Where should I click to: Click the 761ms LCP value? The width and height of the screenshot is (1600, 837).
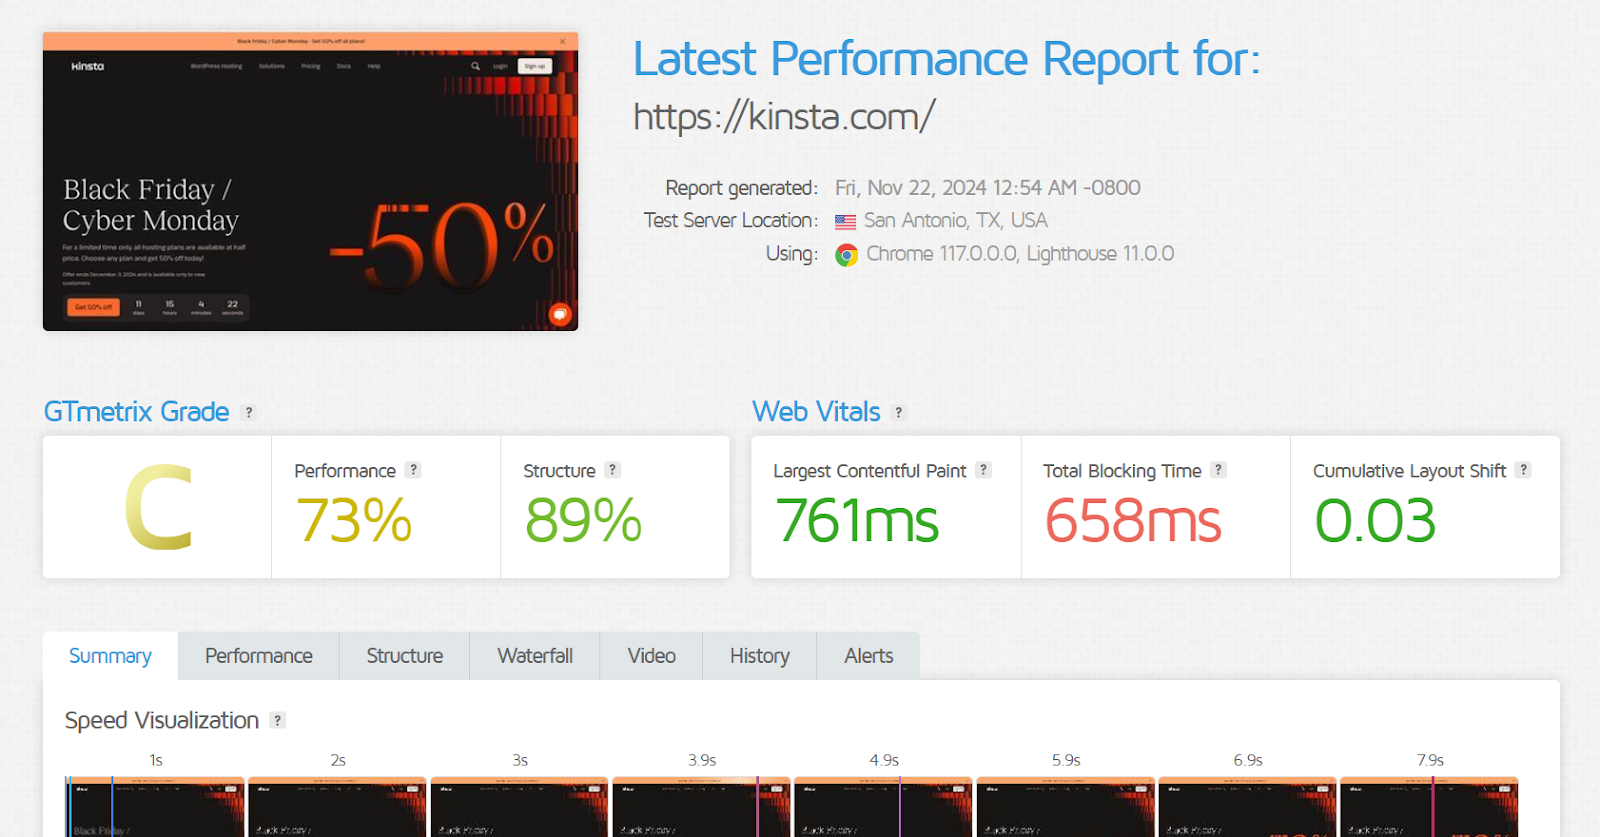point(857,521)
